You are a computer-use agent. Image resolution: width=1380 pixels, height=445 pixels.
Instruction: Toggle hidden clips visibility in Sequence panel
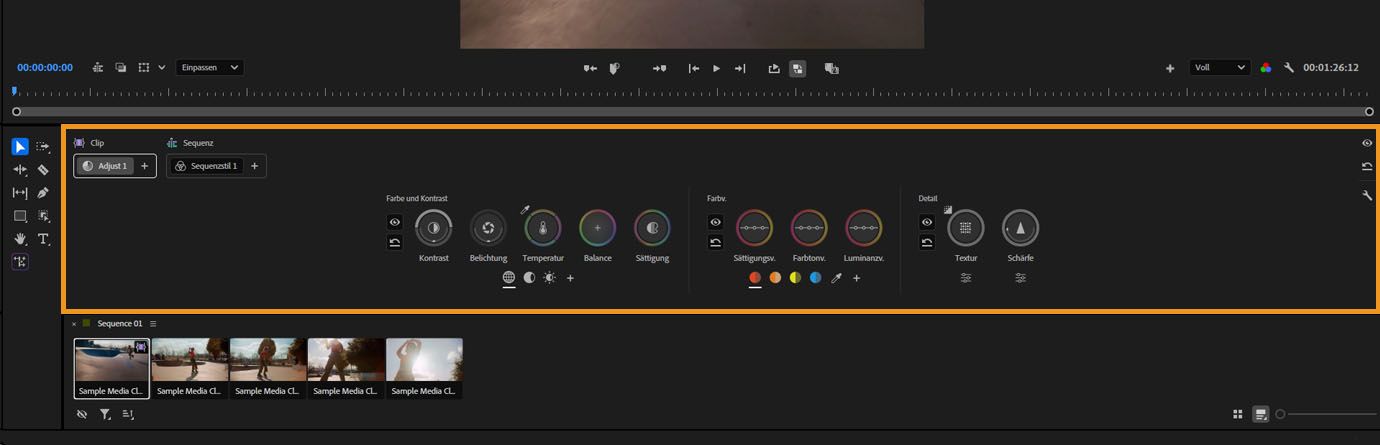pyautogui.click(x=82, y=414)
